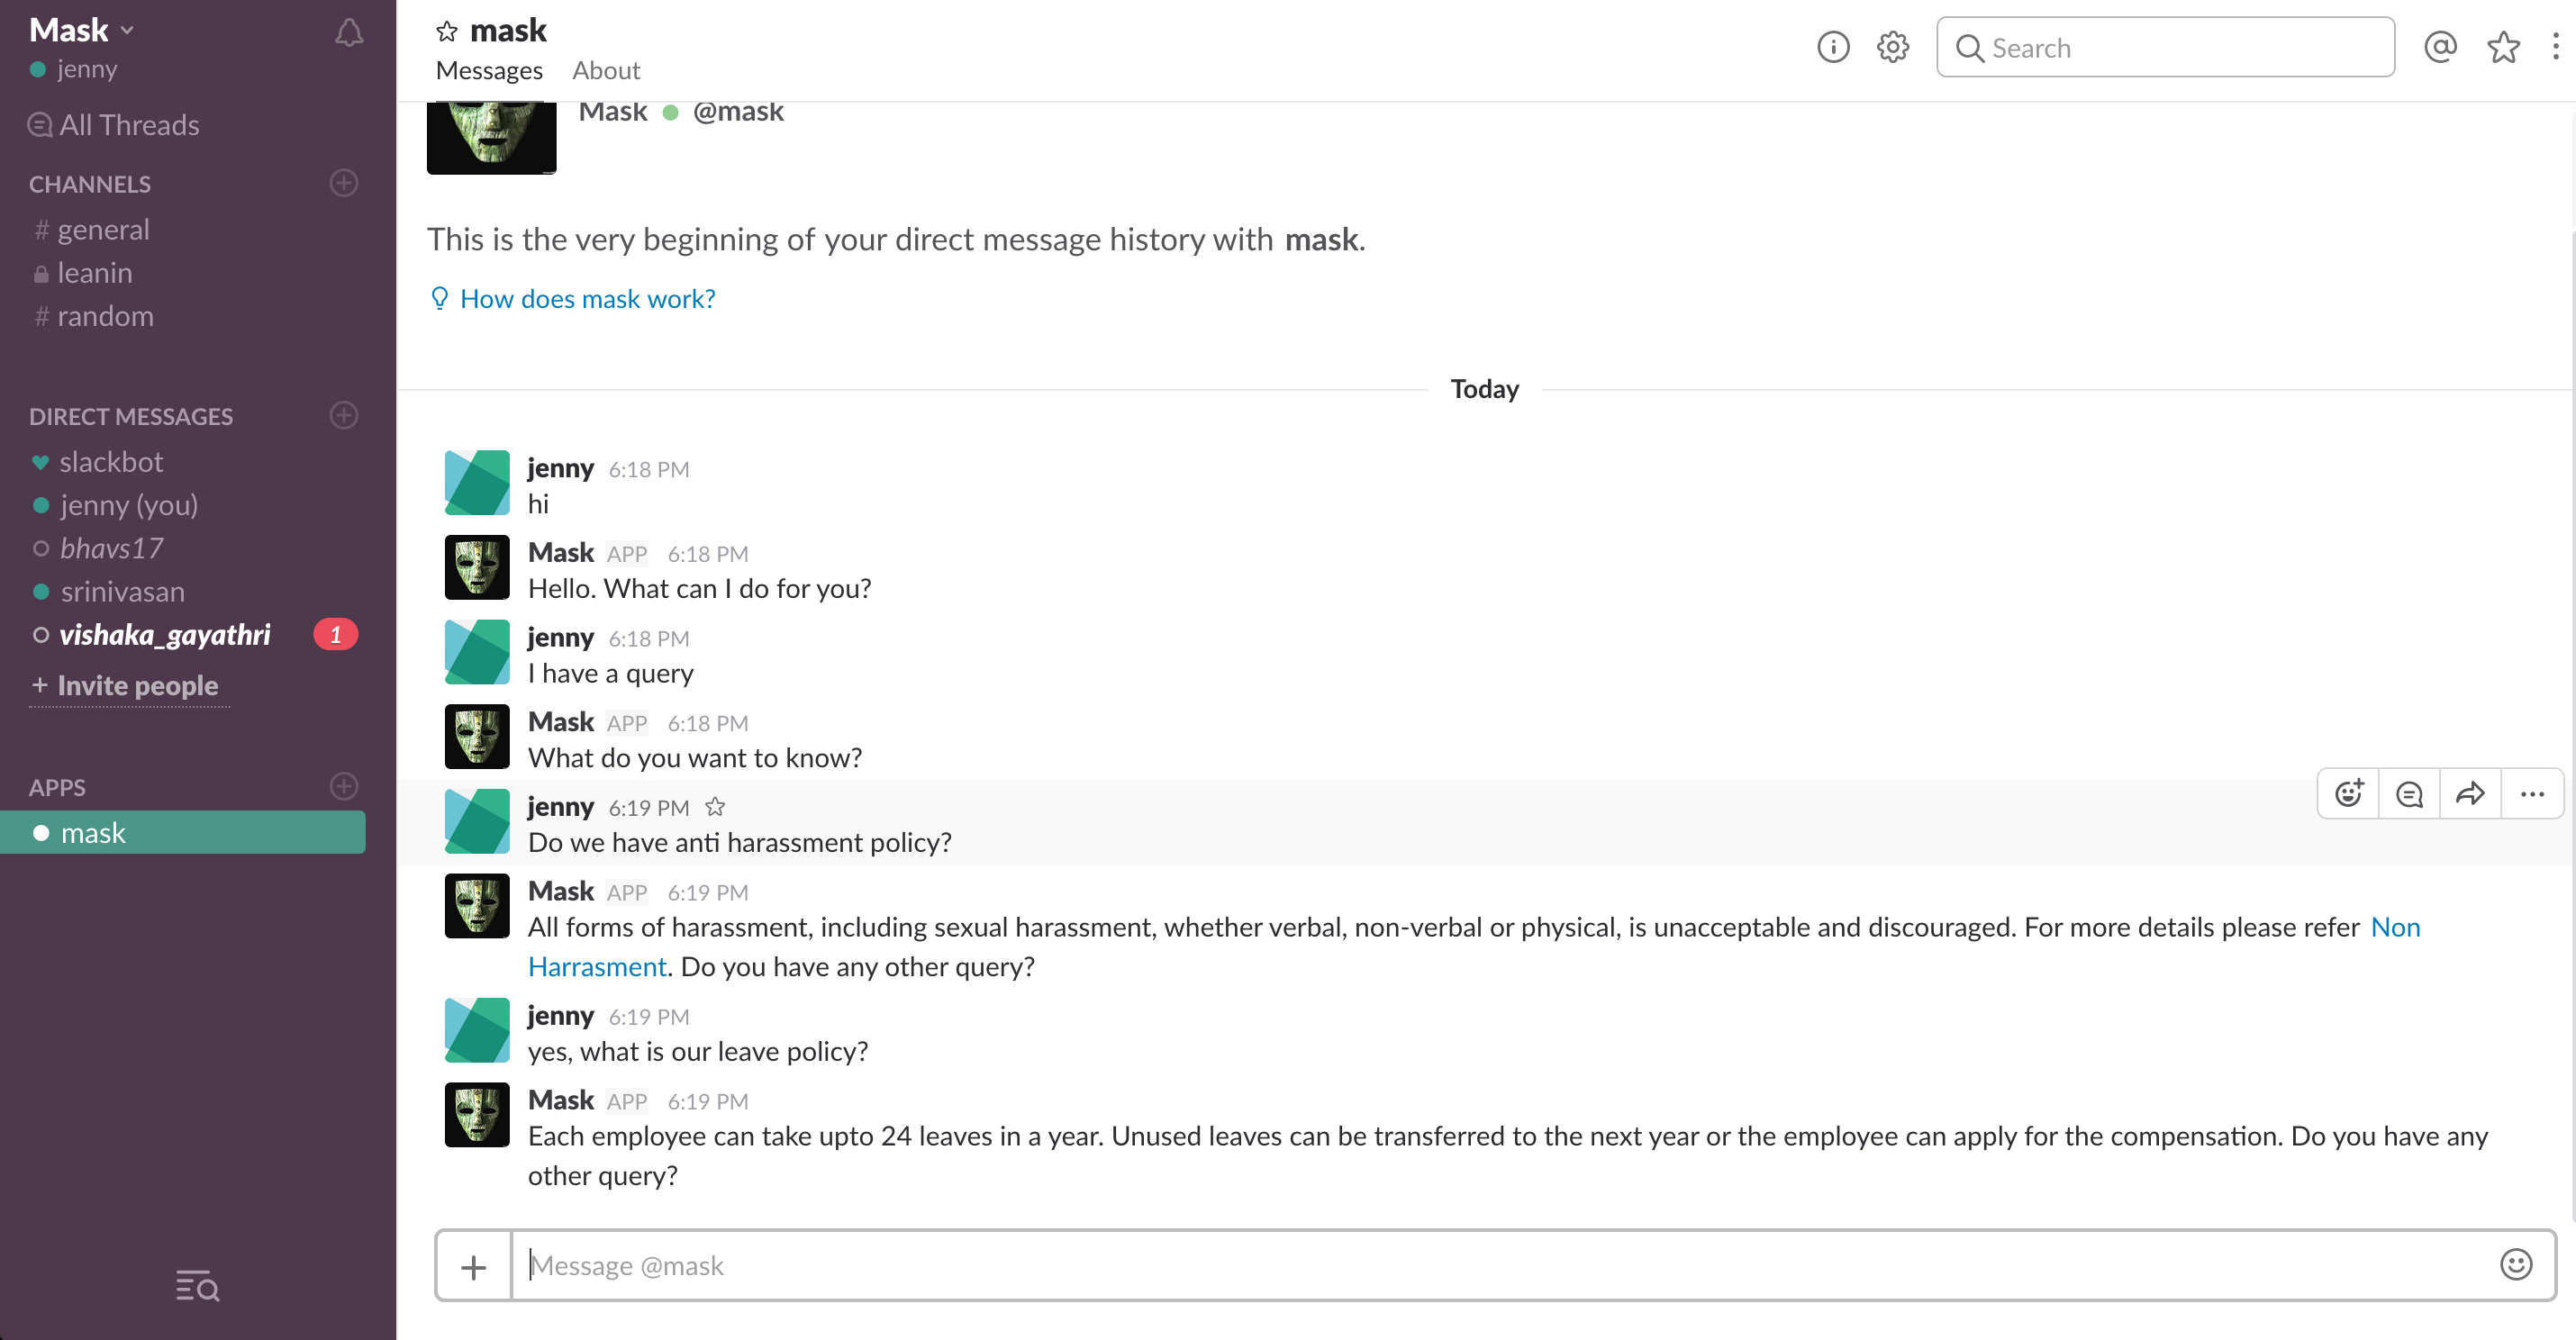The width and height of the screenshot is (2576, 1340).
Task: Open the notifications bell in sidebar
Action: (348, 33)
